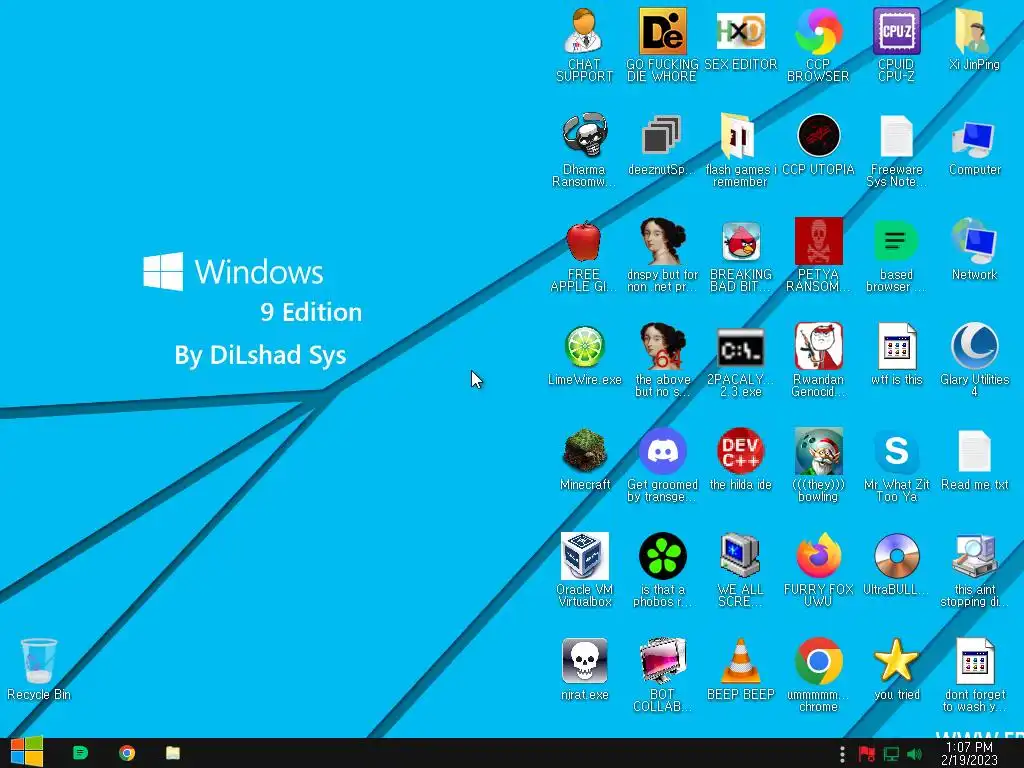Open the network monitor tray icon

click(891, 754)
